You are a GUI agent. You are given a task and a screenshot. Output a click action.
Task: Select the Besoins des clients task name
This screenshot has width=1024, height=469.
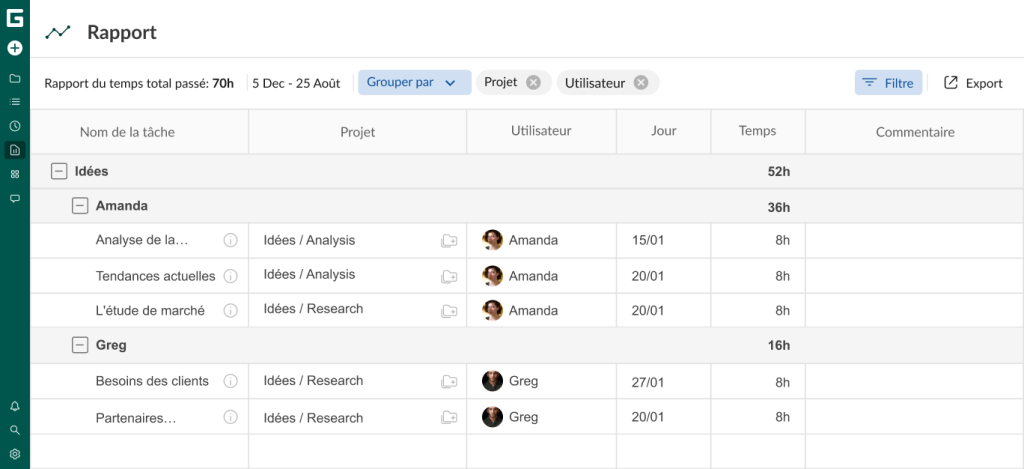(152, 381)
